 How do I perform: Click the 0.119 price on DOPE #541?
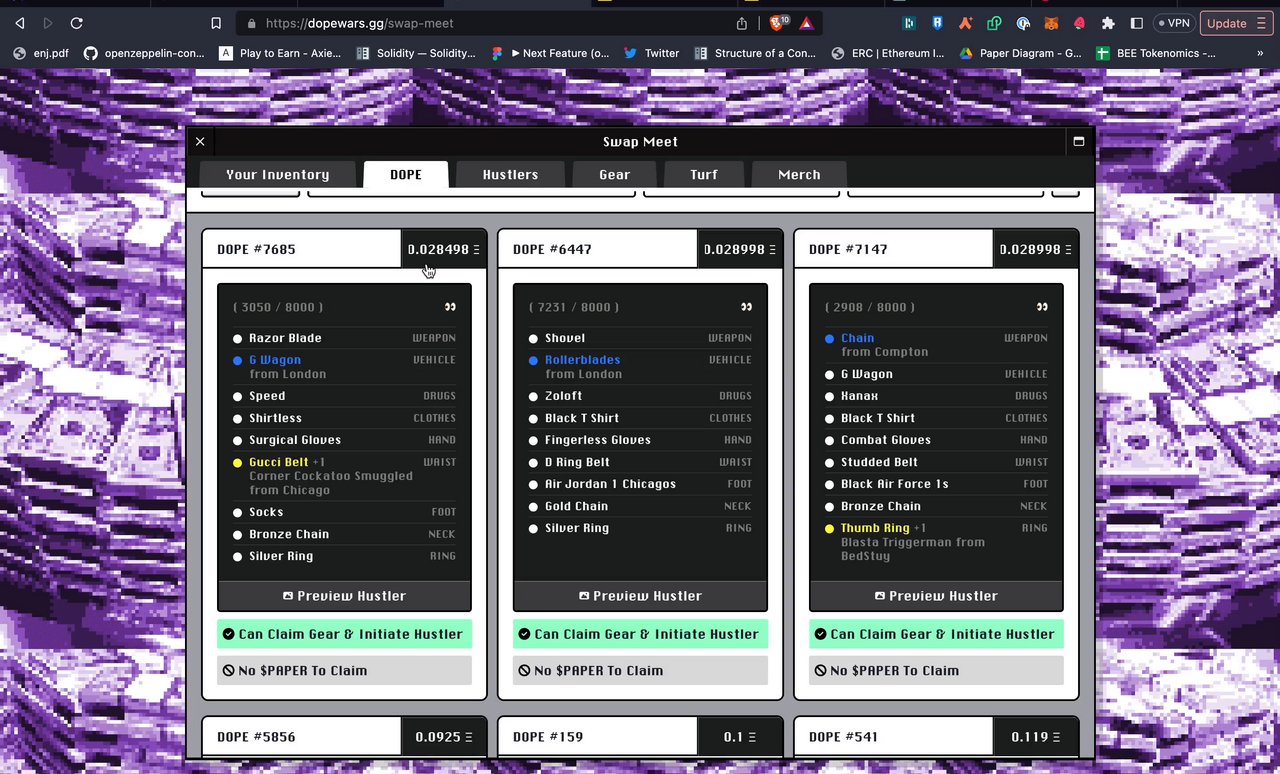coord(1036,737)
